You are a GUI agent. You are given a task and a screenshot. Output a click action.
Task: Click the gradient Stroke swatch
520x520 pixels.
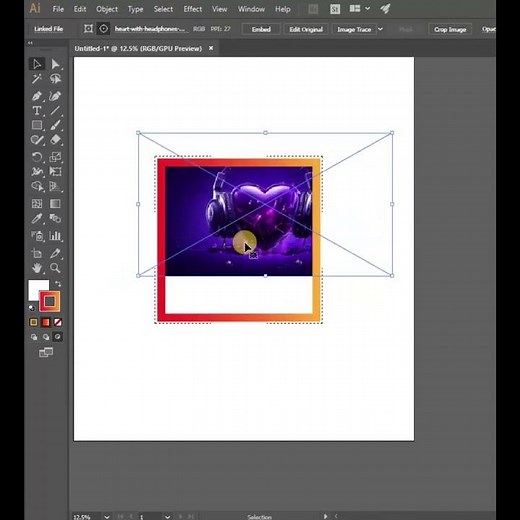[x=50, y=301]
